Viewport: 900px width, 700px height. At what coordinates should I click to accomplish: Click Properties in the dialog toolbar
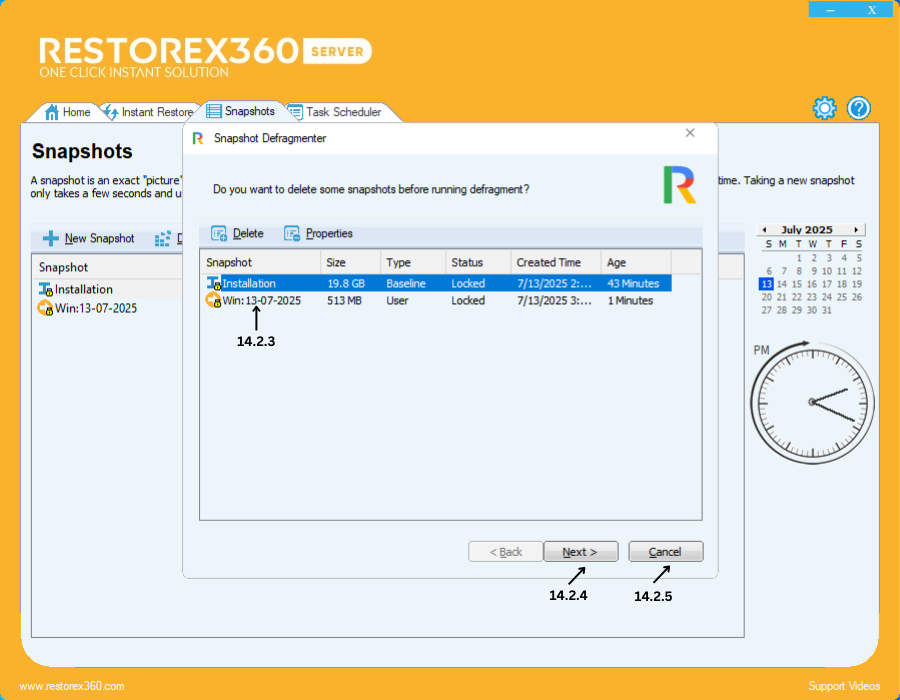tap(318, 234)
